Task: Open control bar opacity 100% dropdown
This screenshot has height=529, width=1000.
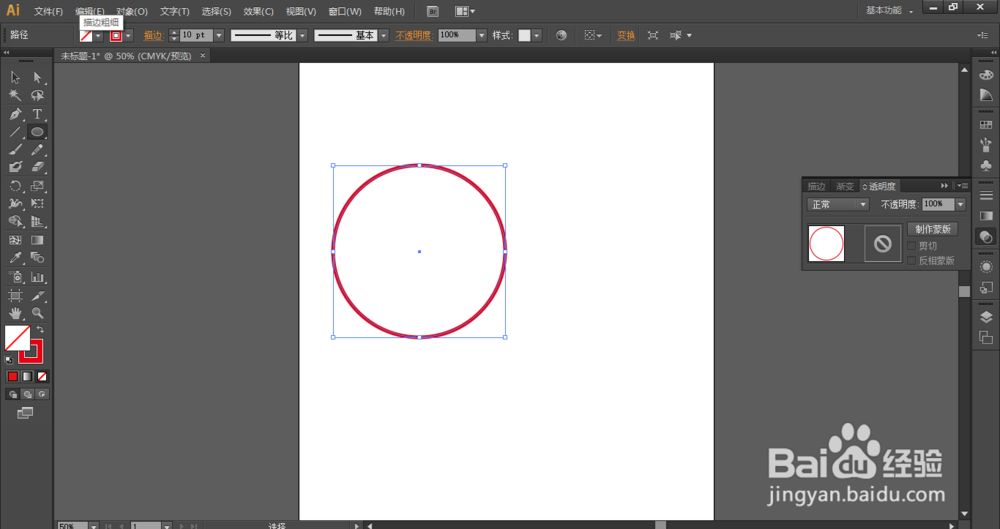Action: pyautogui.click(x=482, y=36)
